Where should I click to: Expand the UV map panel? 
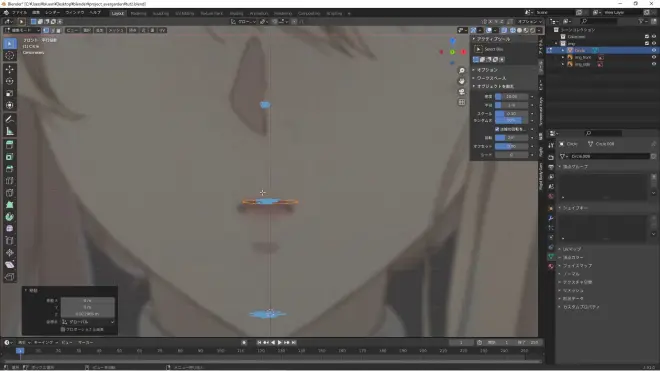[572, 249]
